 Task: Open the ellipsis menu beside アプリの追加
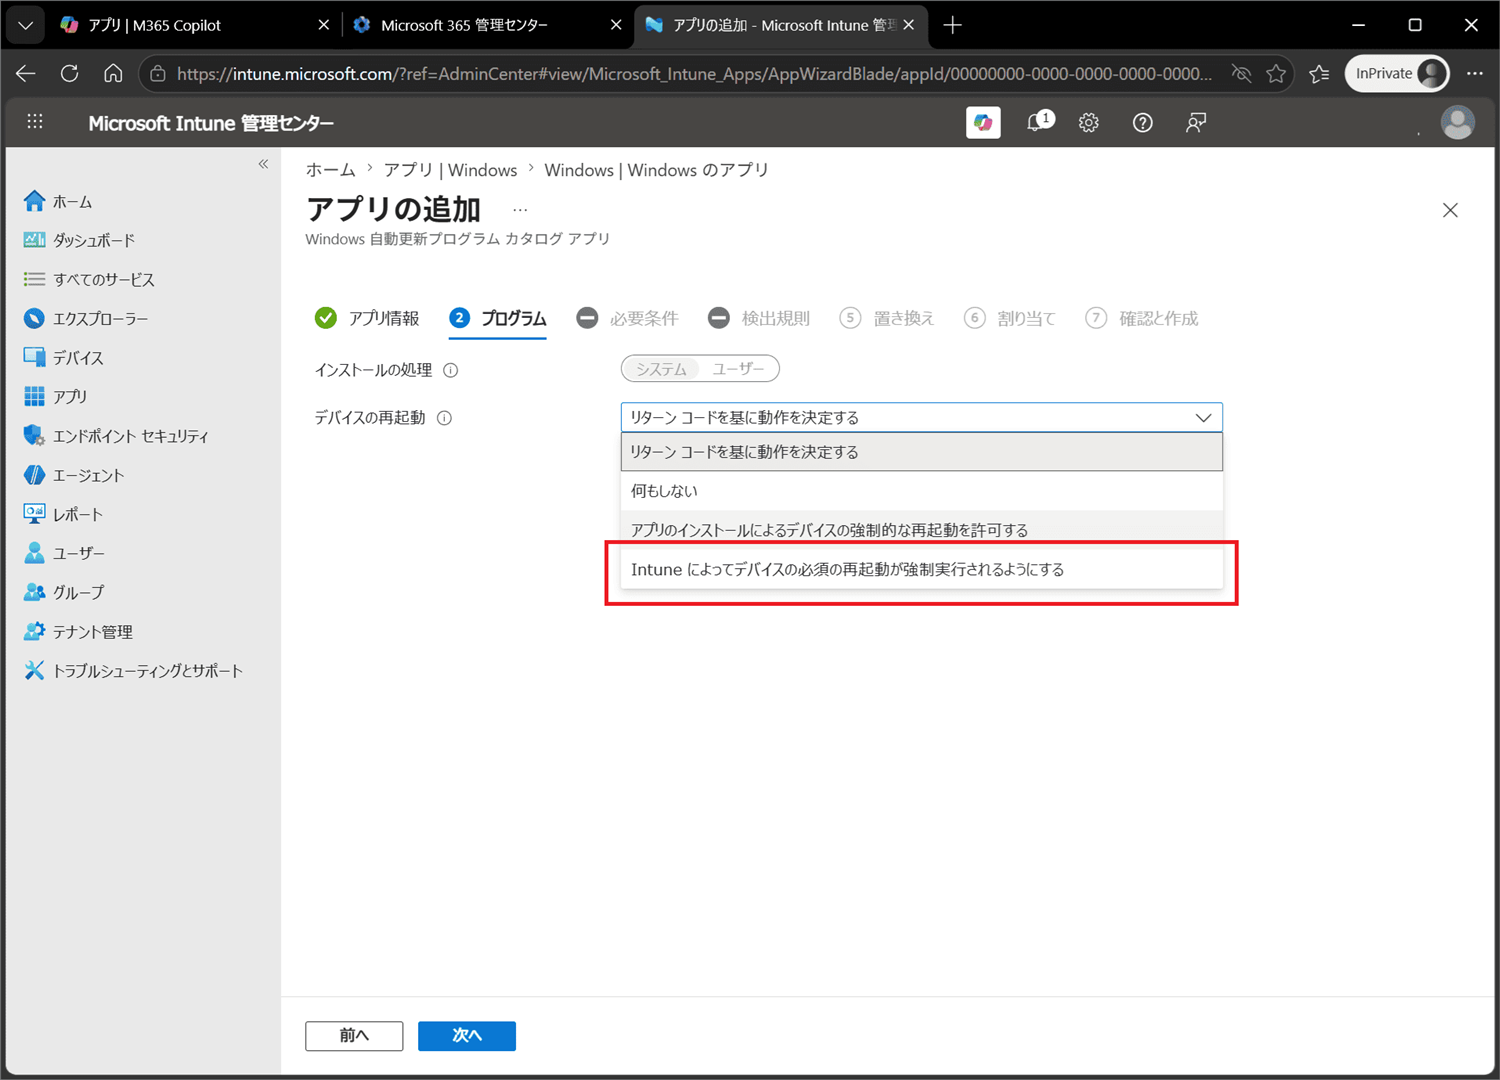(520, 210)
